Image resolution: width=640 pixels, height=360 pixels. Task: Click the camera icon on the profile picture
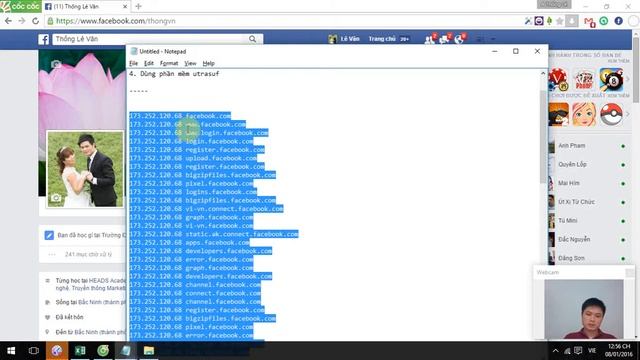[56, 198]
